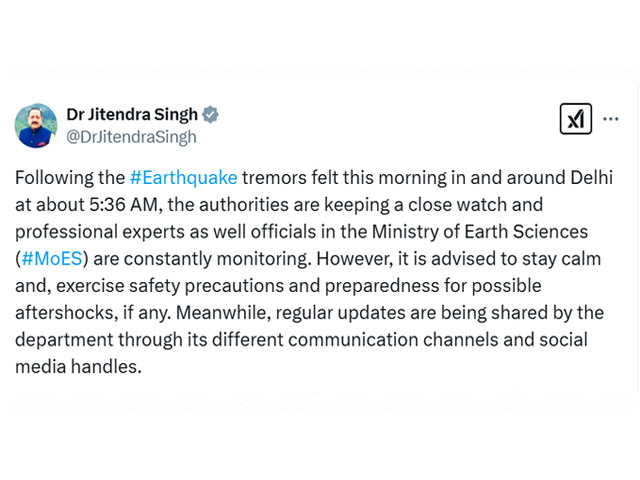
Task: Click the blue verified badge
Action: (211, 115)
